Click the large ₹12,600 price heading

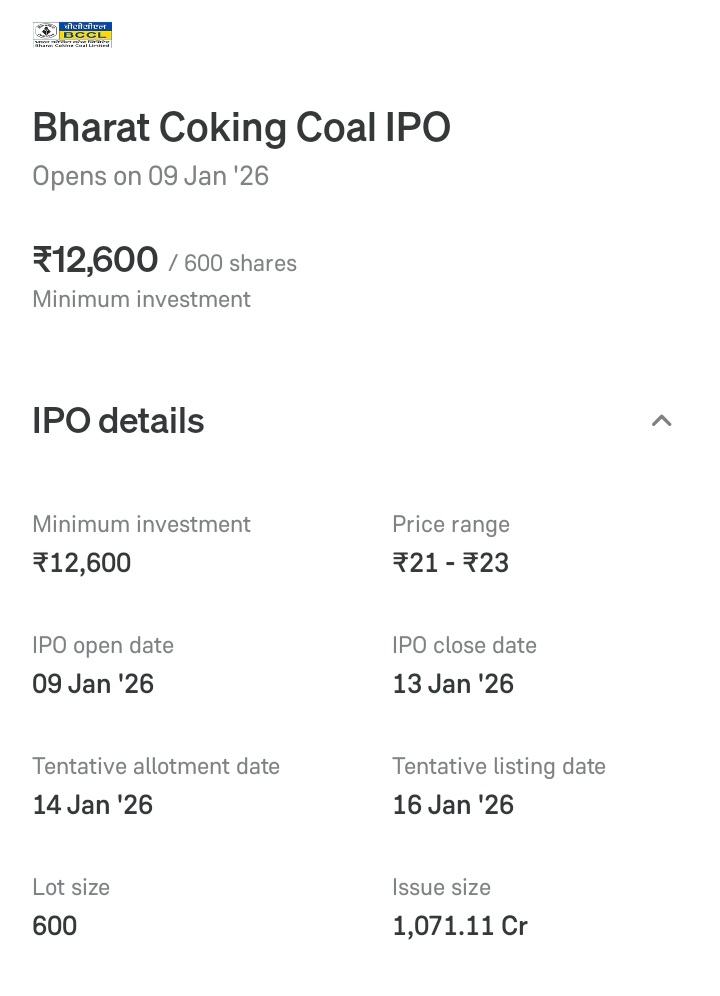pos(95,260)
